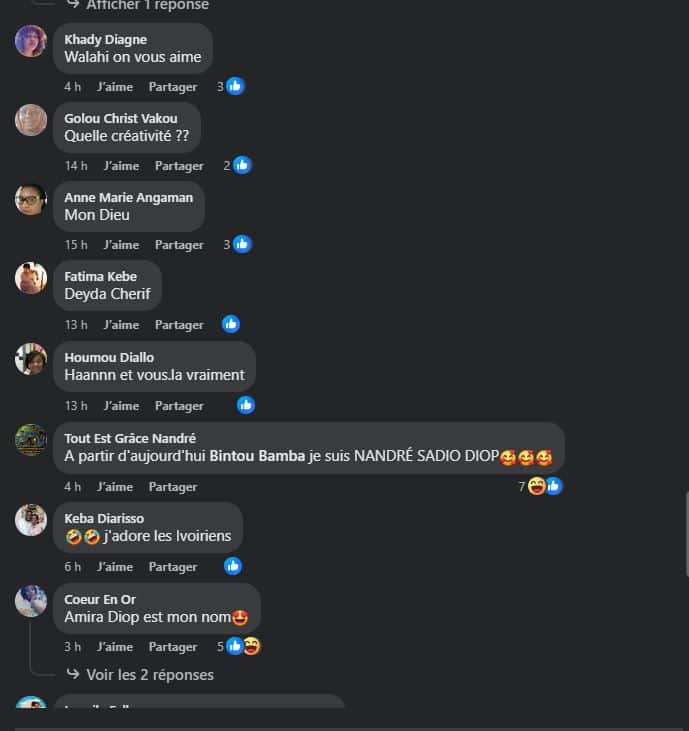Viewport: 689px width, 731px height.
Task: Share Golou Christ Vakou's comment via Partager
Action: tap(179, 166)
